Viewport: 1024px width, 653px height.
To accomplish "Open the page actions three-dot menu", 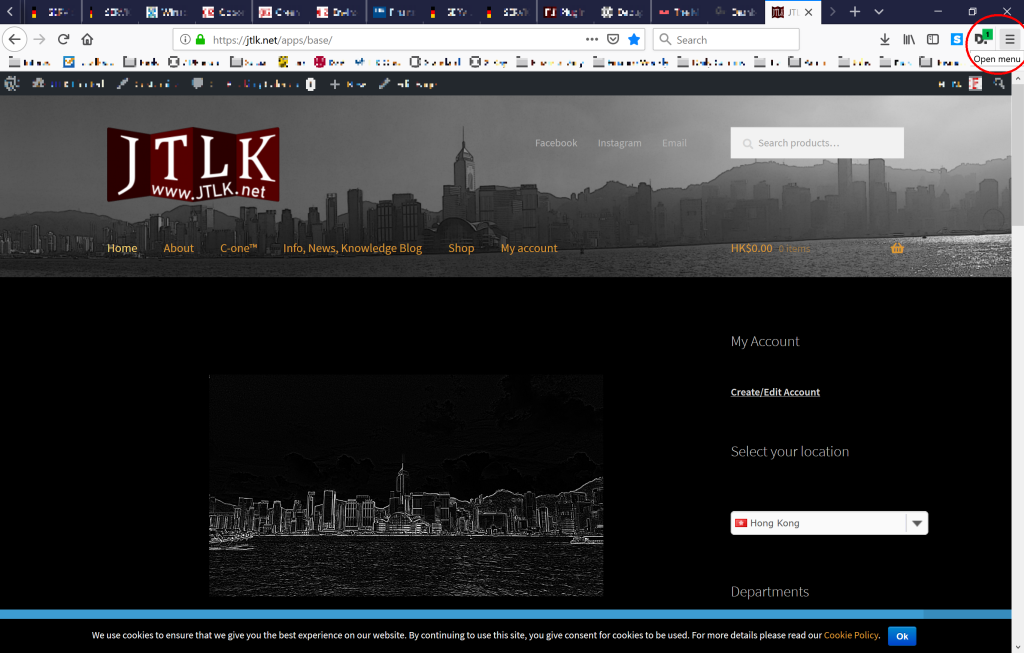I will pyautogui.click(x=592, y=39).
